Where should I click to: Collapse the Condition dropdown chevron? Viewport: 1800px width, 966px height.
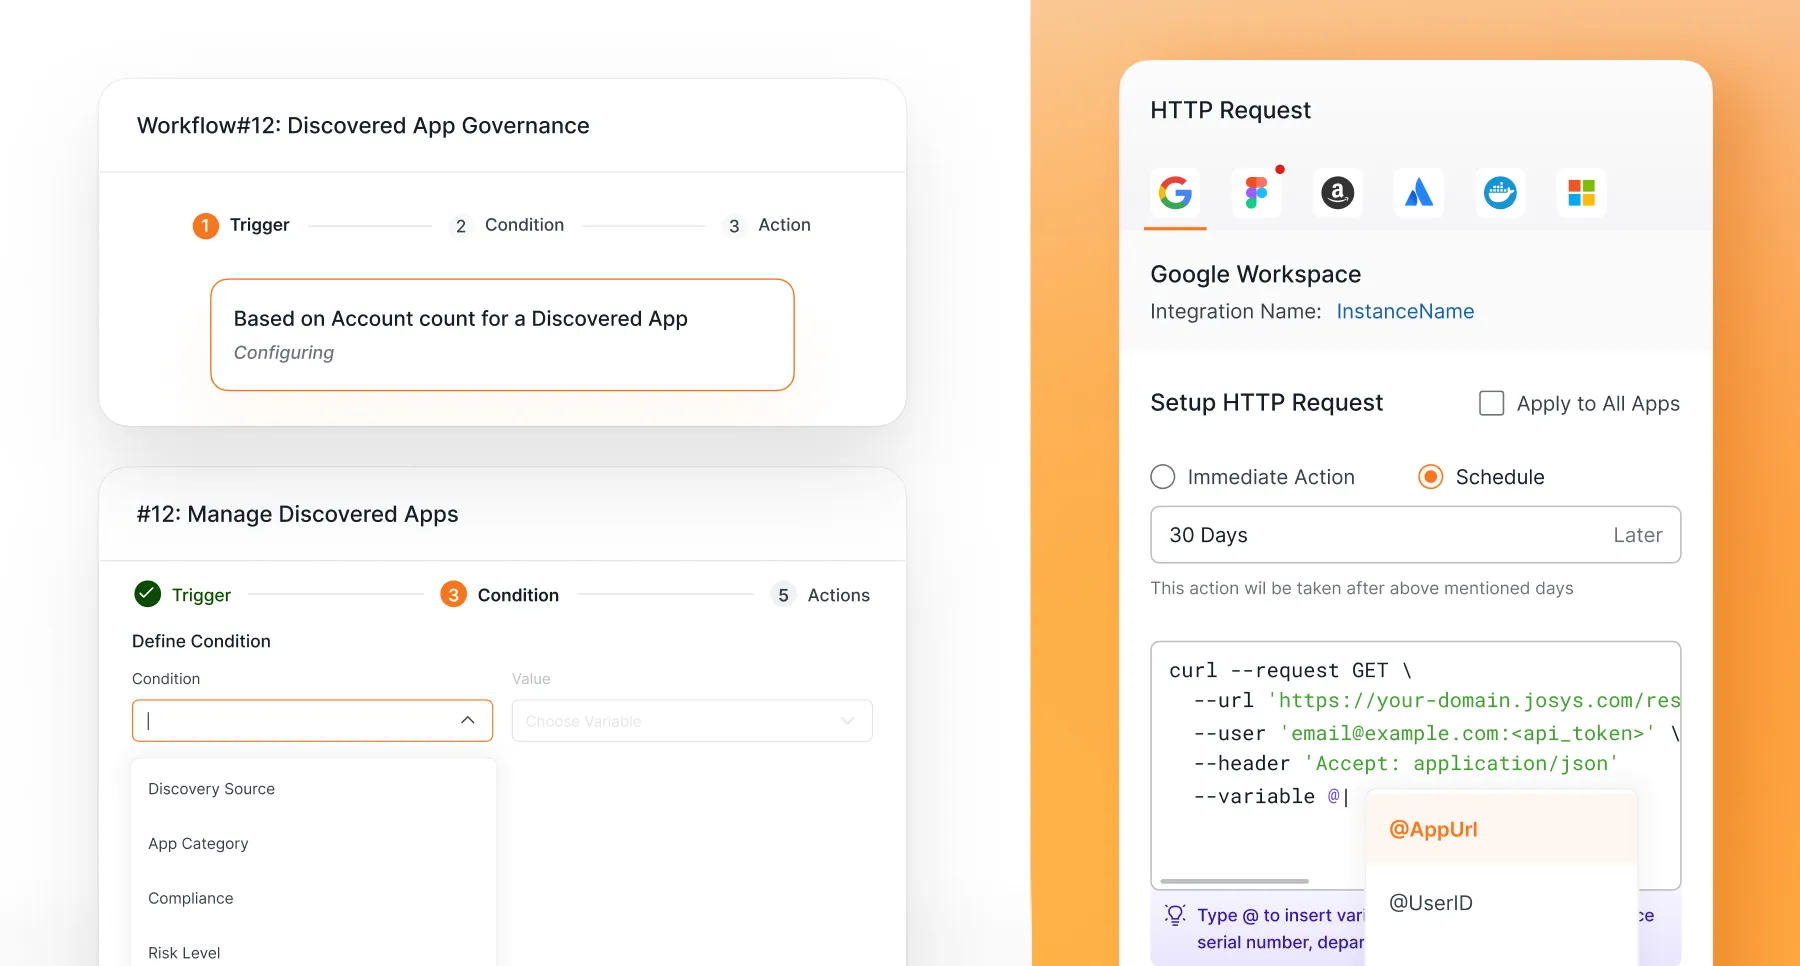coord(467,720)
